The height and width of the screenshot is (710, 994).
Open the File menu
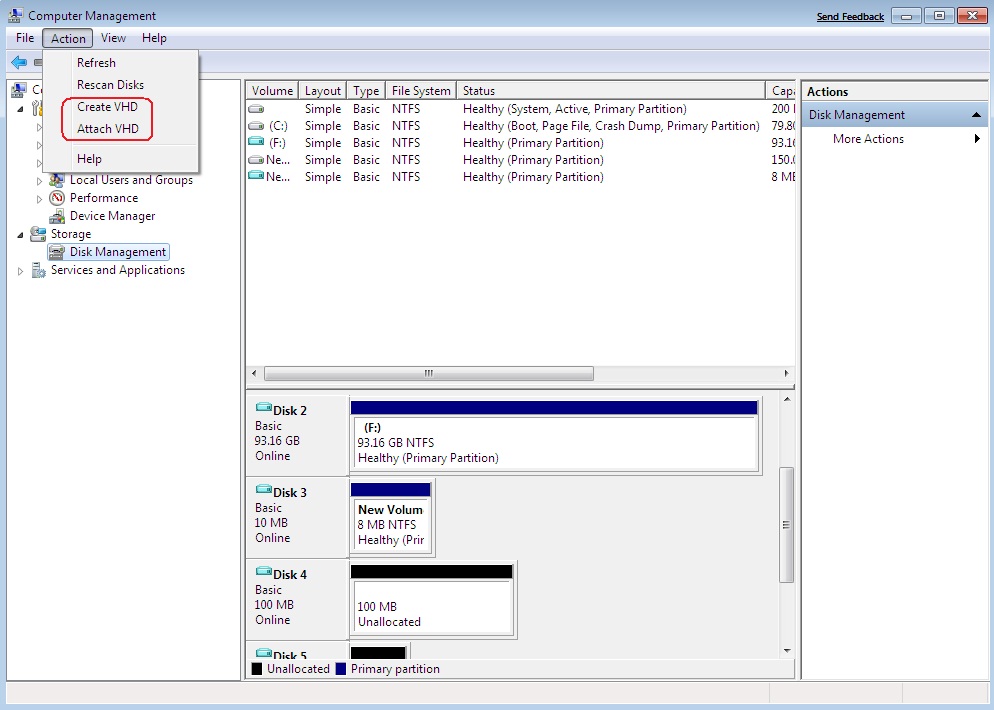pyautogui.click(x=25, y=38)
